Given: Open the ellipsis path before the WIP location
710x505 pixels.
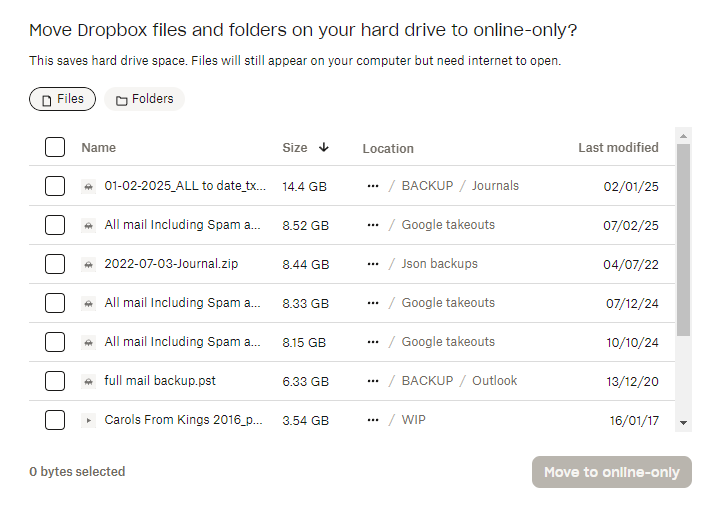Looking at the screenshot, I should tap(373, 420).
